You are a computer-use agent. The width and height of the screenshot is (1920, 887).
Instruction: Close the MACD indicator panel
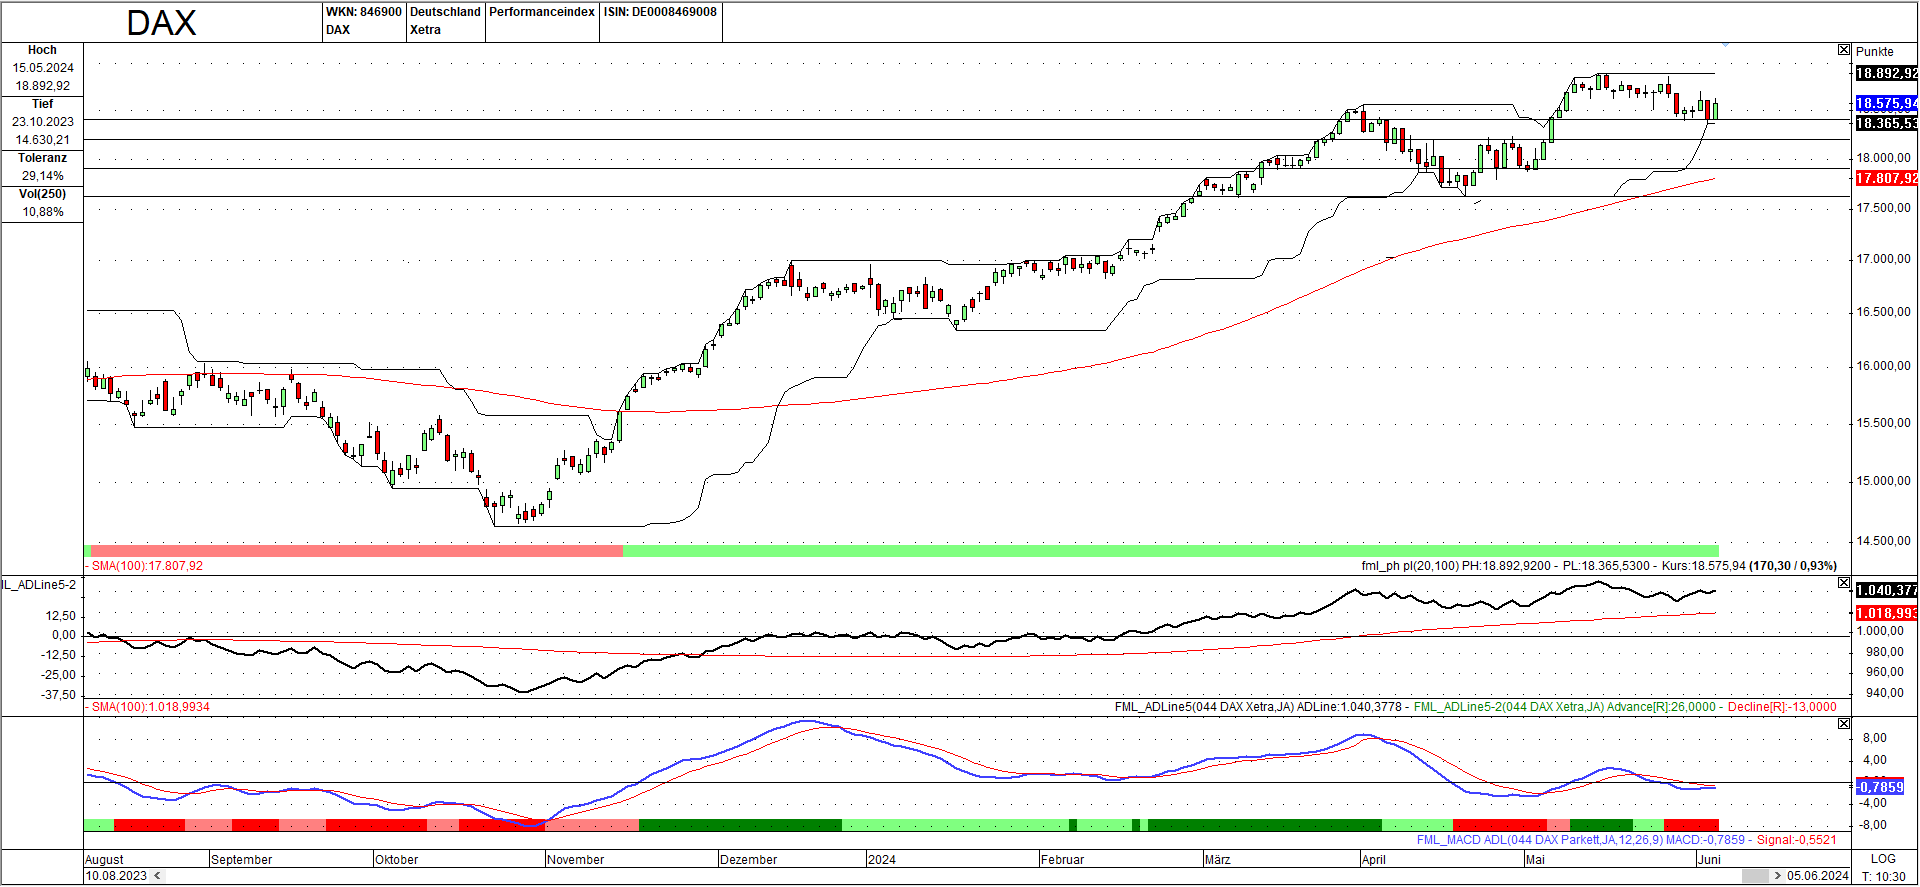(1844, 724)
